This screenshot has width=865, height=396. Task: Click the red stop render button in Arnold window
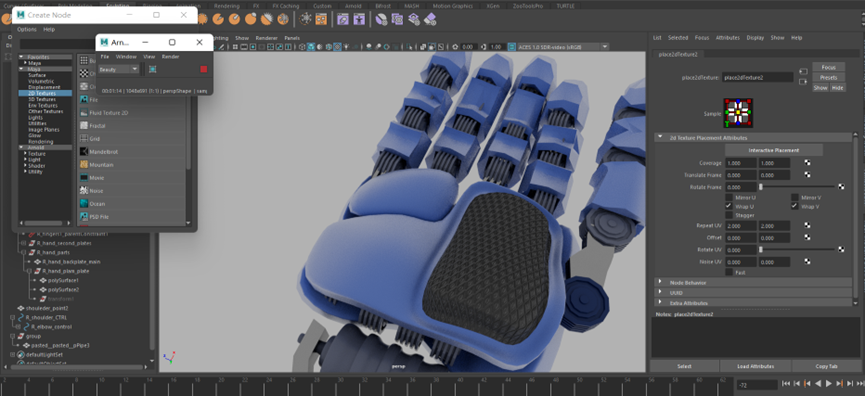204,69
